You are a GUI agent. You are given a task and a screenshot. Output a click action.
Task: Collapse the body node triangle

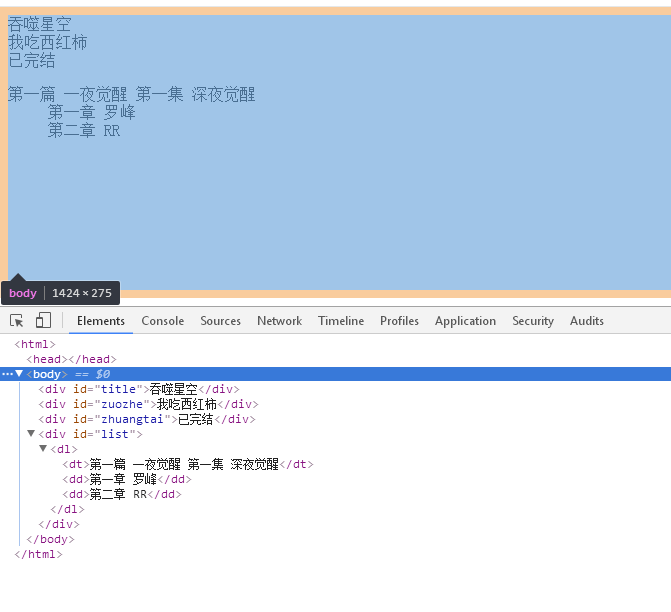[19, 374]
